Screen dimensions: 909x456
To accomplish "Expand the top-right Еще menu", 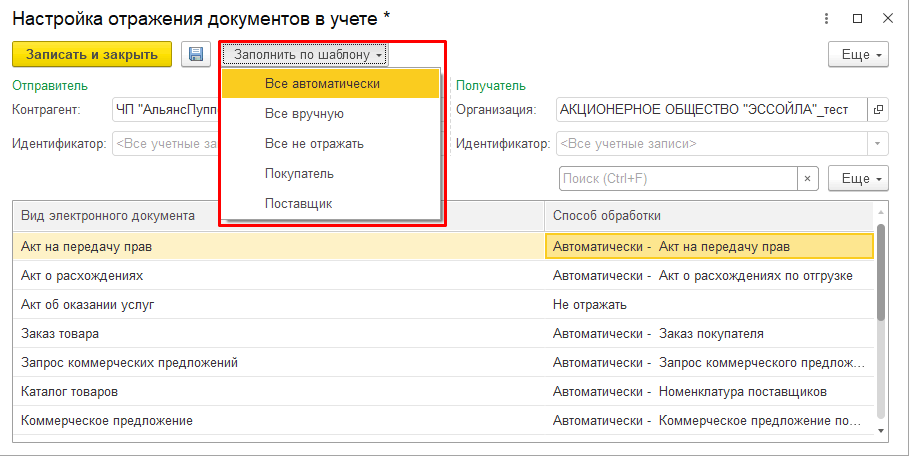I will click(859, 55).
